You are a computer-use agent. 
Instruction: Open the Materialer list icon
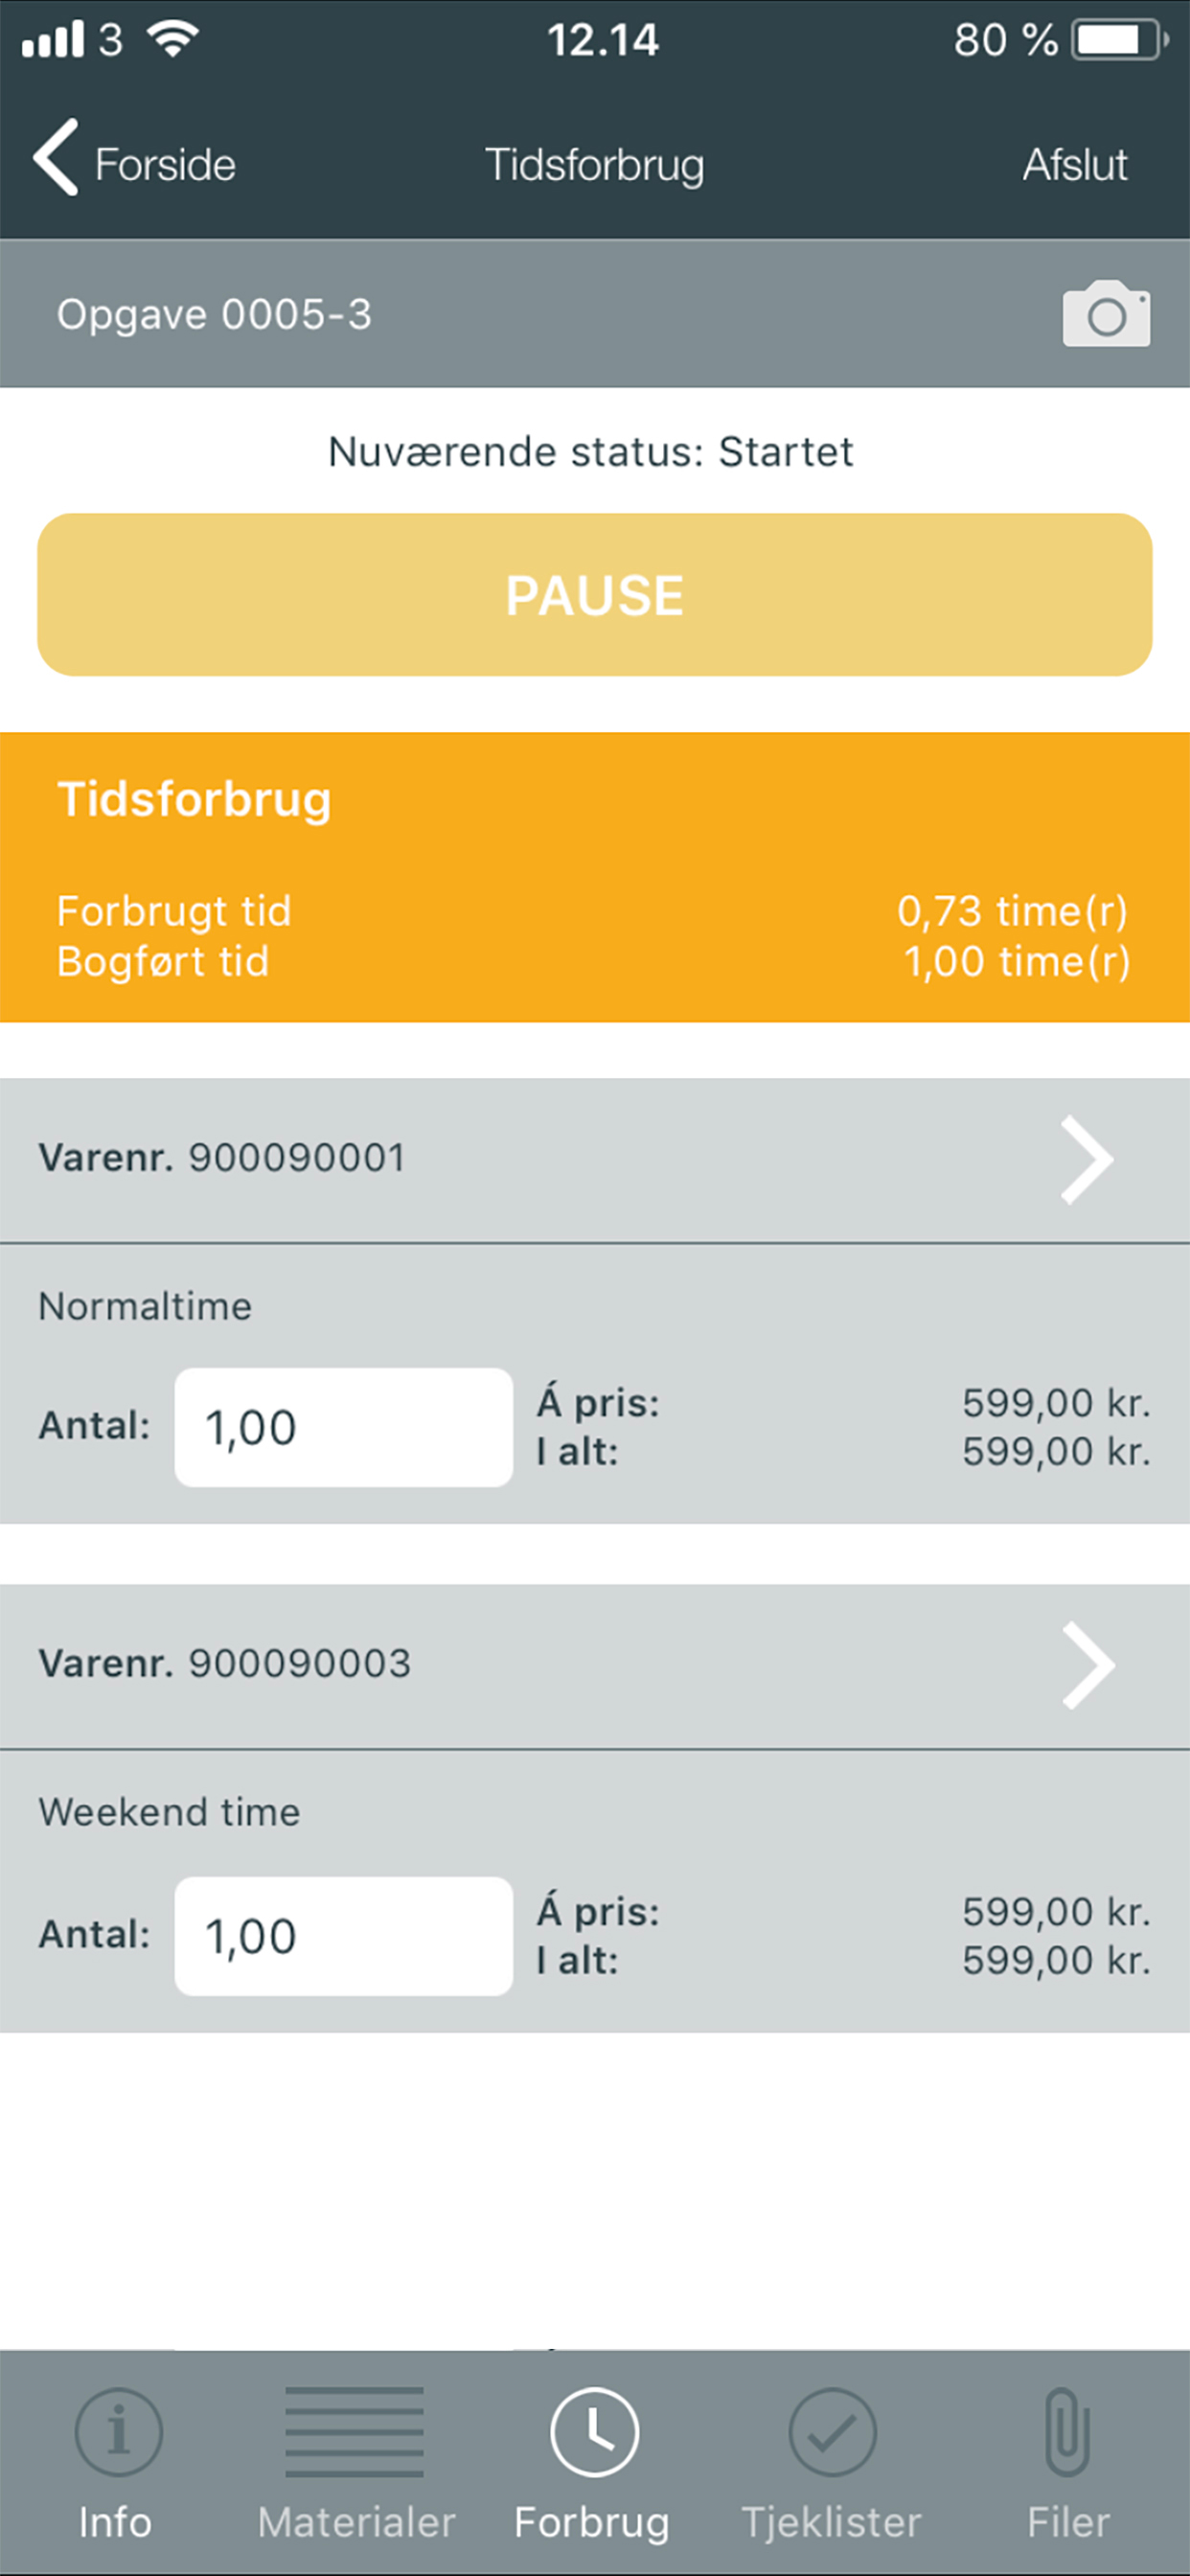click(354, 2432)
